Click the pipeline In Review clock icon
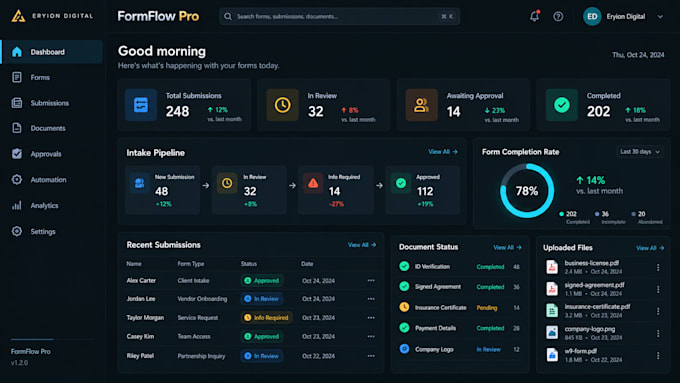Viewport: 680px width, 383px height. click(227, 183)
